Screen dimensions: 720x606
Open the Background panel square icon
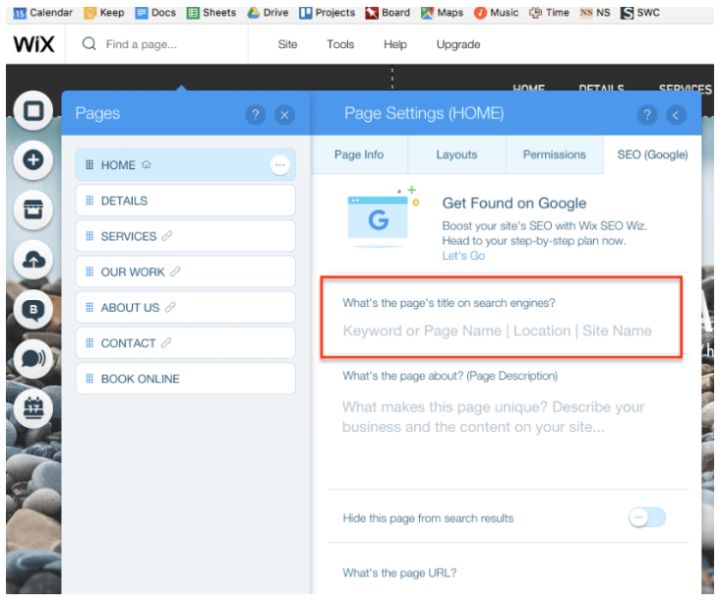(x=34, y=111)
